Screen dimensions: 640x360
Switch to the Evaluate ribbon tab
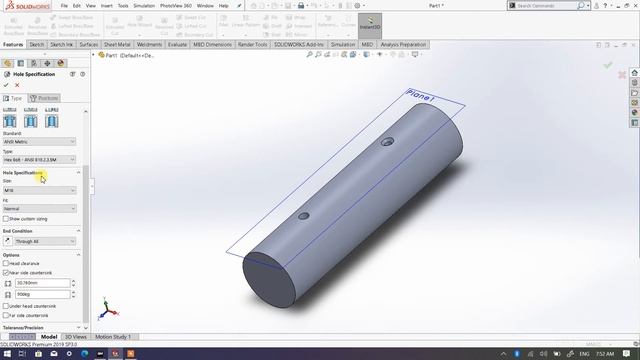(x=177, y=44)
